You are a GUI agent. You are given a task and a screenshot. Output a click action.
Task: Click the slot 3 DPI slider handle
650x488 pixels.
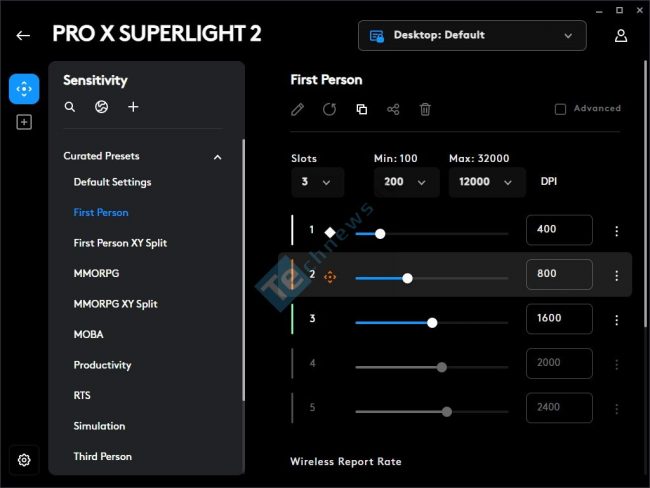pyautogui.click(x=432, y=323)
